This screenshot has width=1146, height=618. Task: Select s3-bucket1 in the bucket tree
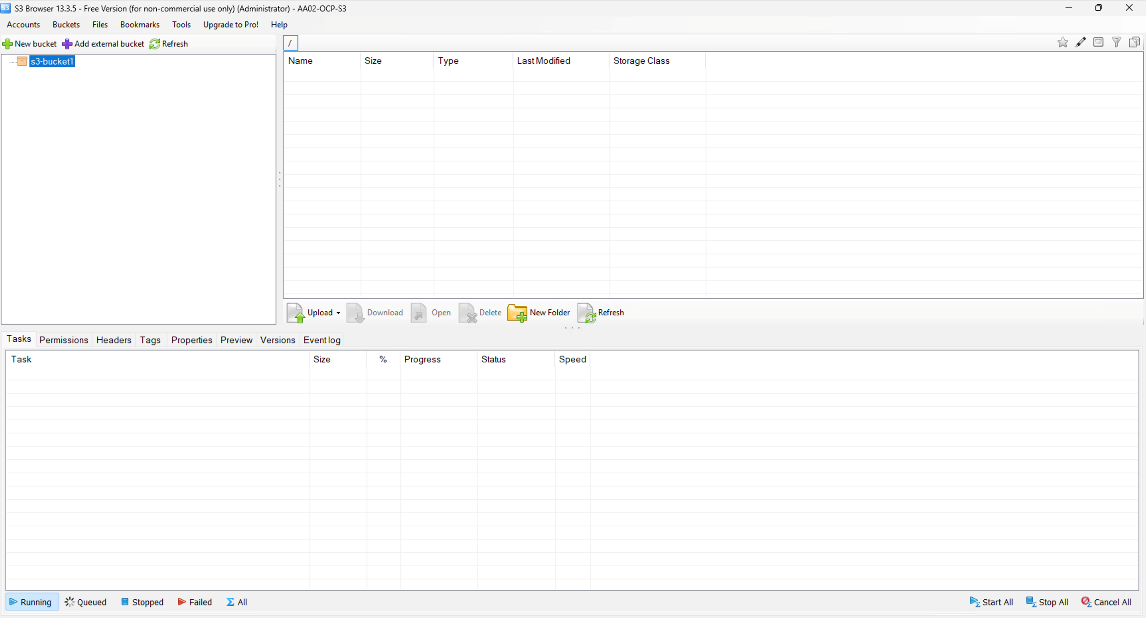point(52,61)
